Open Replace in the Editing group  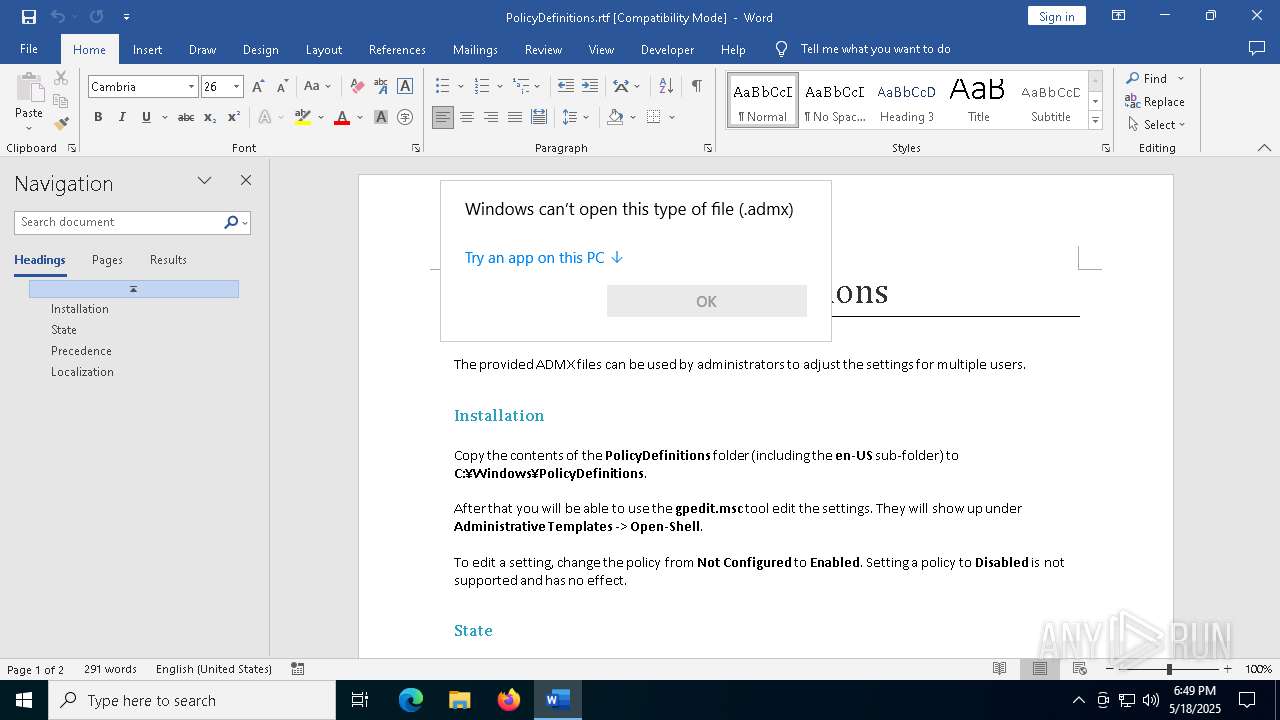point(1155,101)
